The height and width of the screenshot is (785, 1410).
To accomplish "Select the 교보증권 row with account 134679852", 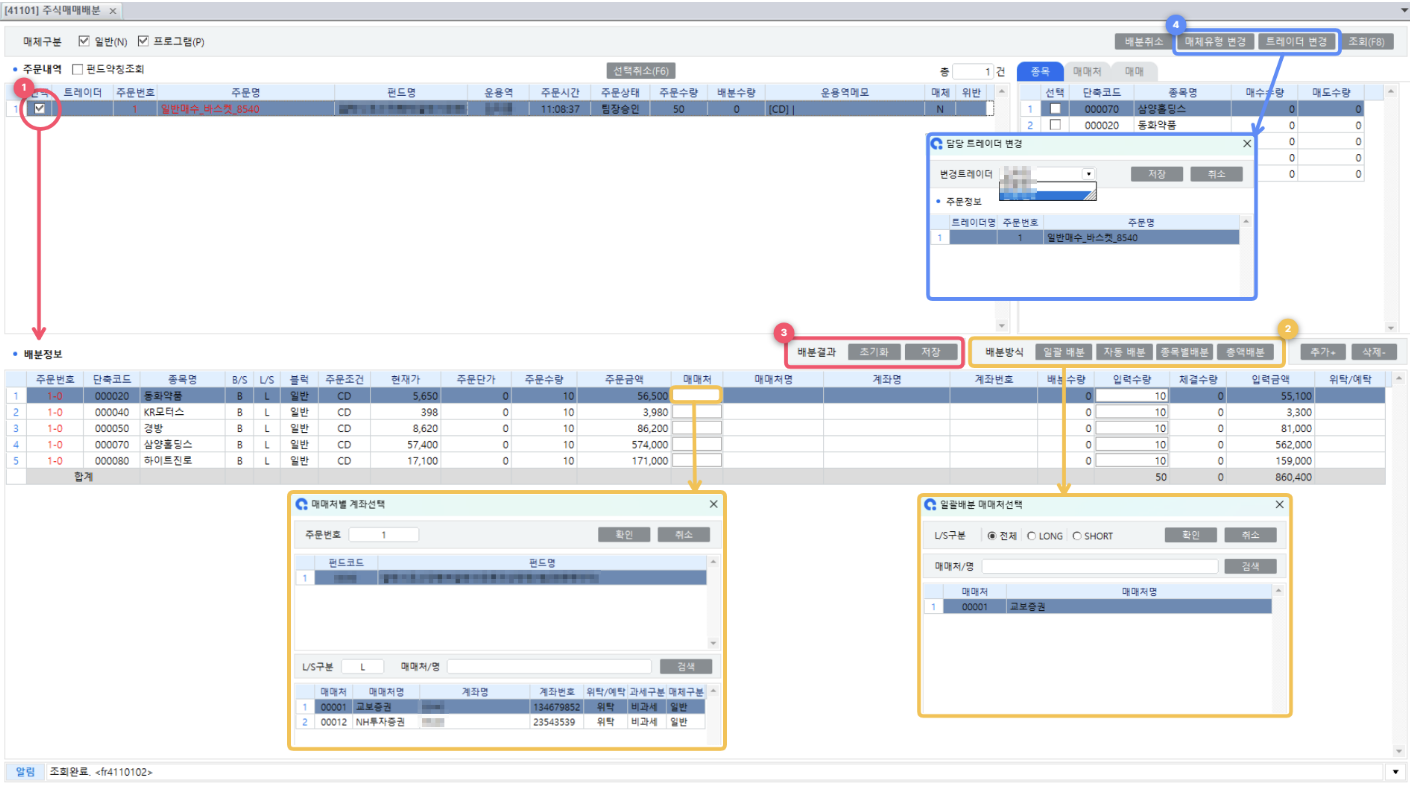I will [502, 707].
